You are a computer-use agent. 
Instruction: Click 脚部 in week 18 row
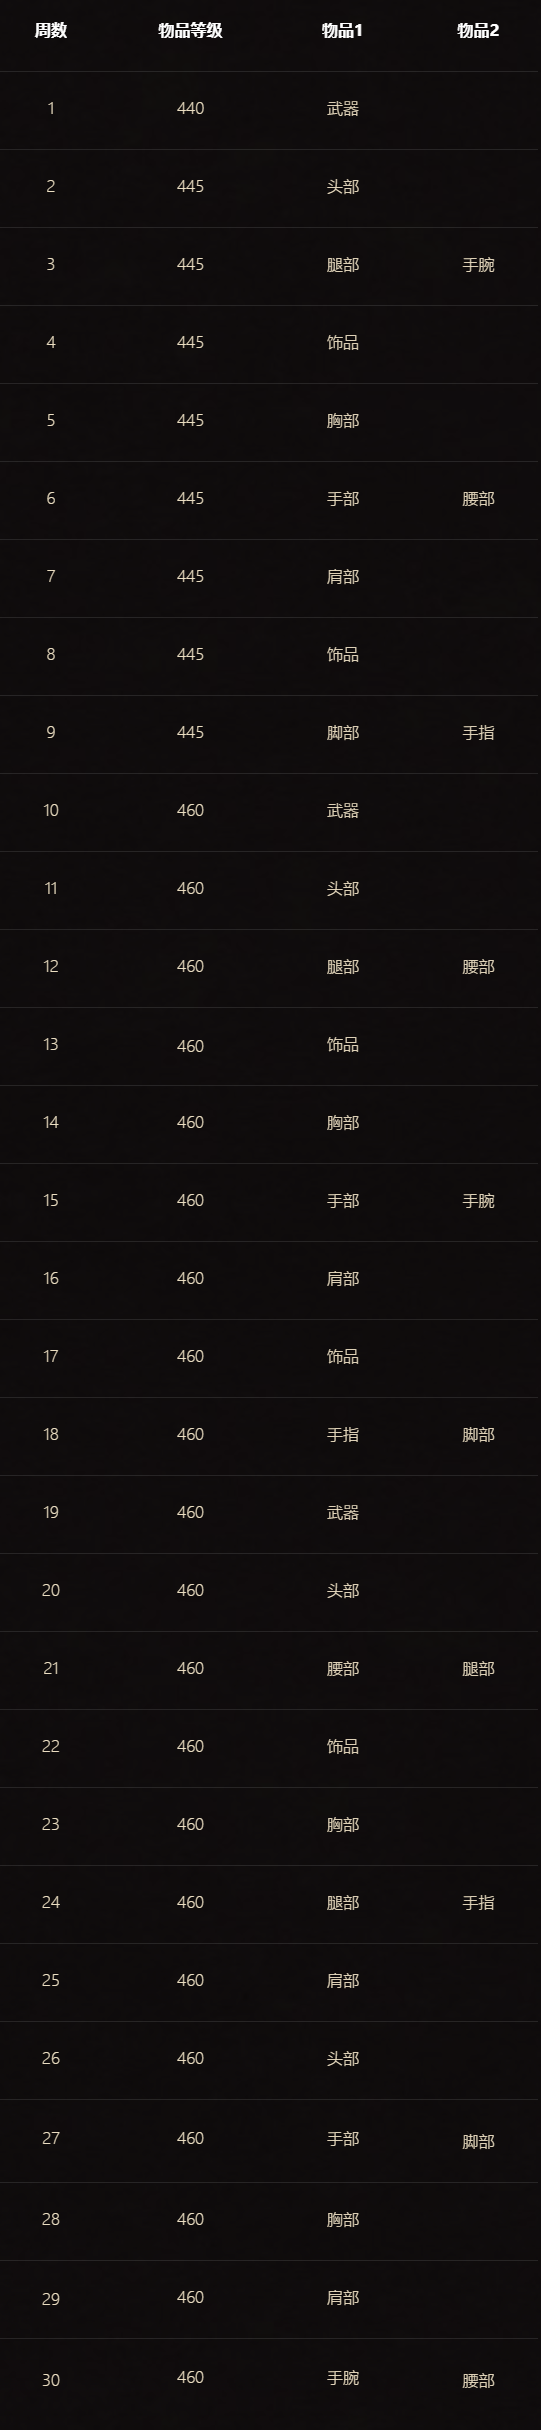478,1434
